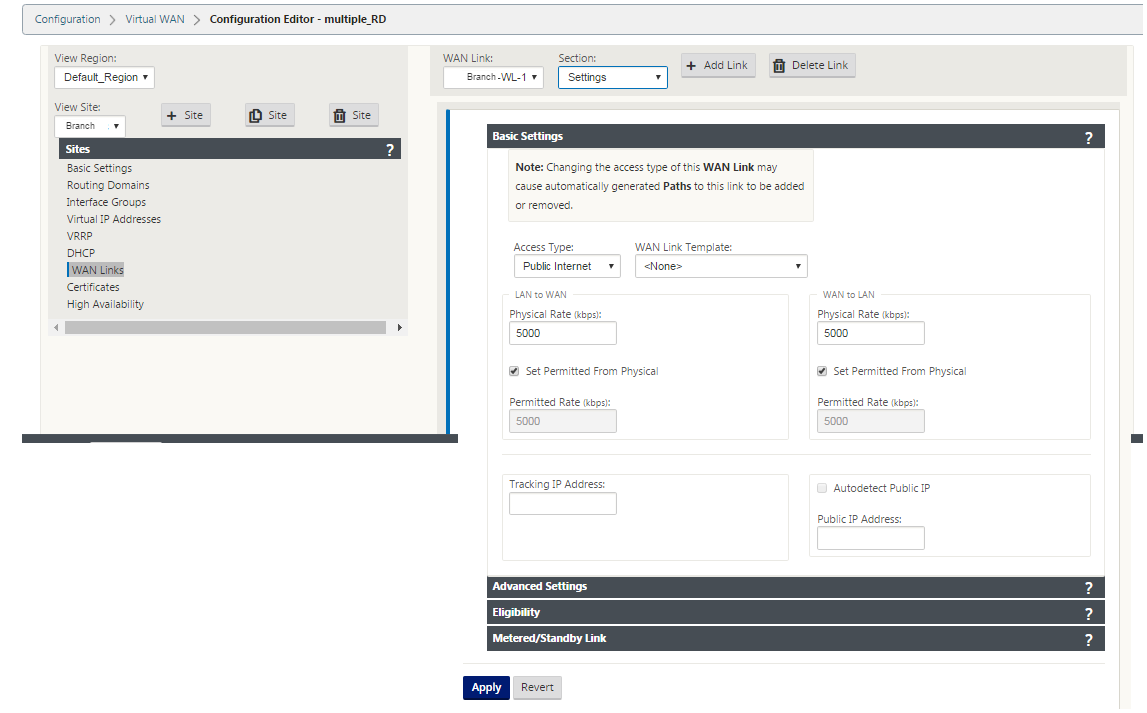Viewport: 1147px width, 713px height.
Task: Select Interface Groups in Sites list
Action: (x=106, y=203)
